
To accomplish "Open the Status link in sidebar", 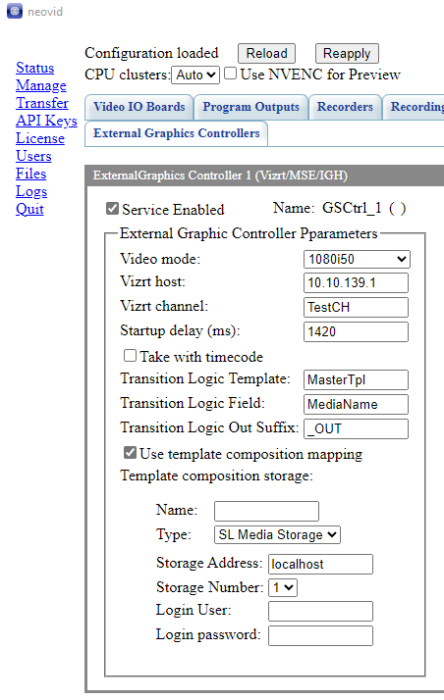I will [x=35, y=68].
